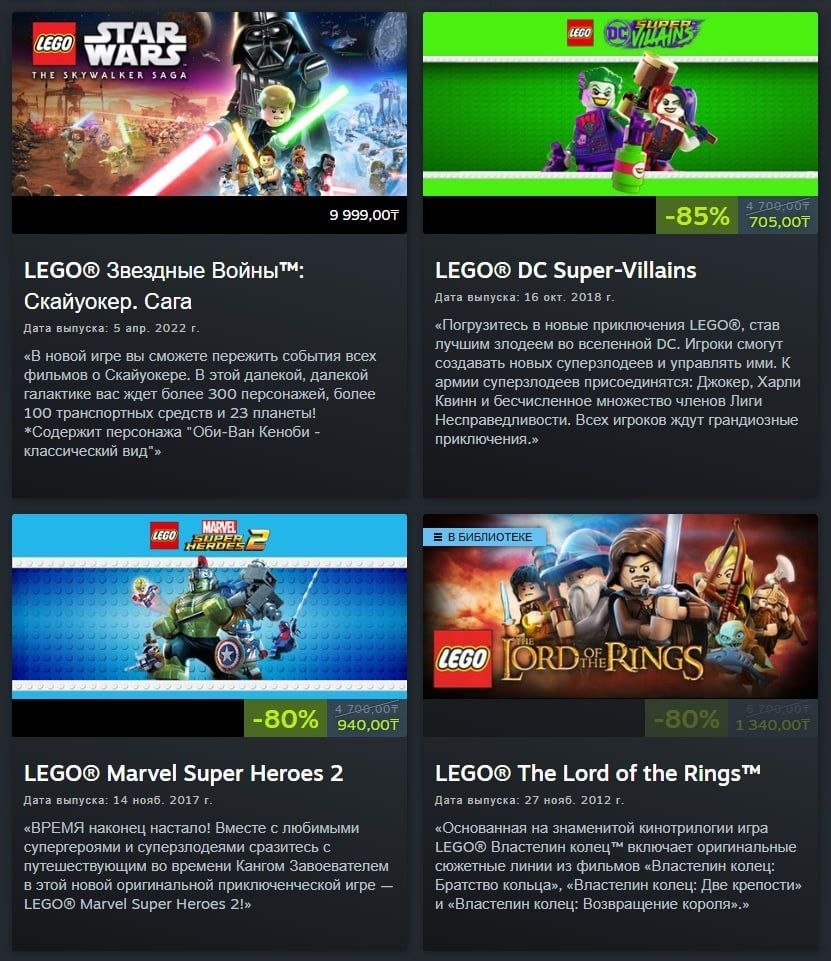Click the DC Super-Villains description text

point(618,382)
